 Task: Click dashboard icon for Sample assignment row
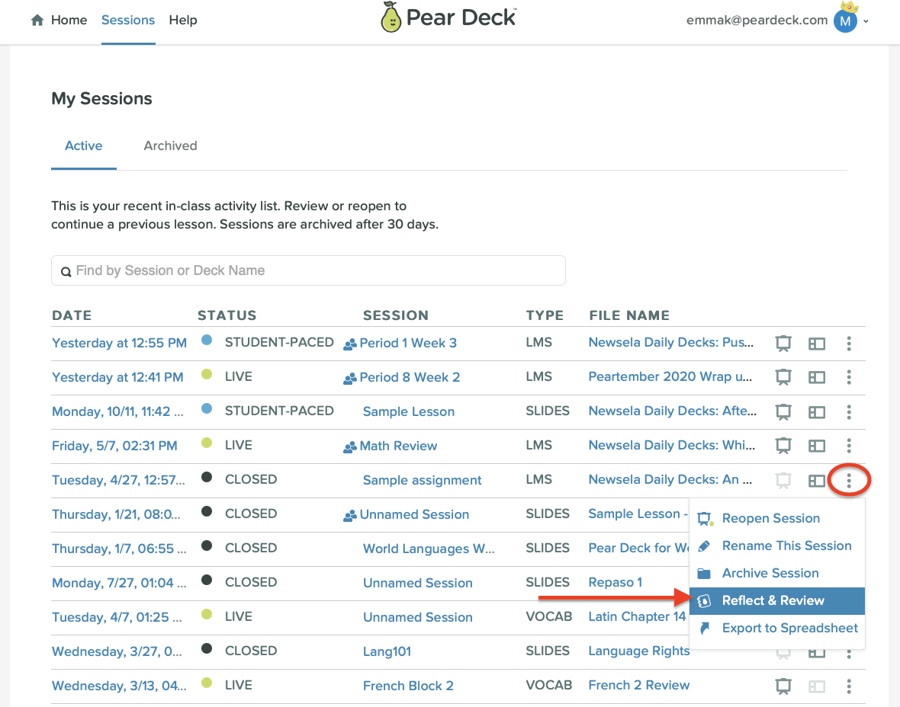(x=817, y=480)
